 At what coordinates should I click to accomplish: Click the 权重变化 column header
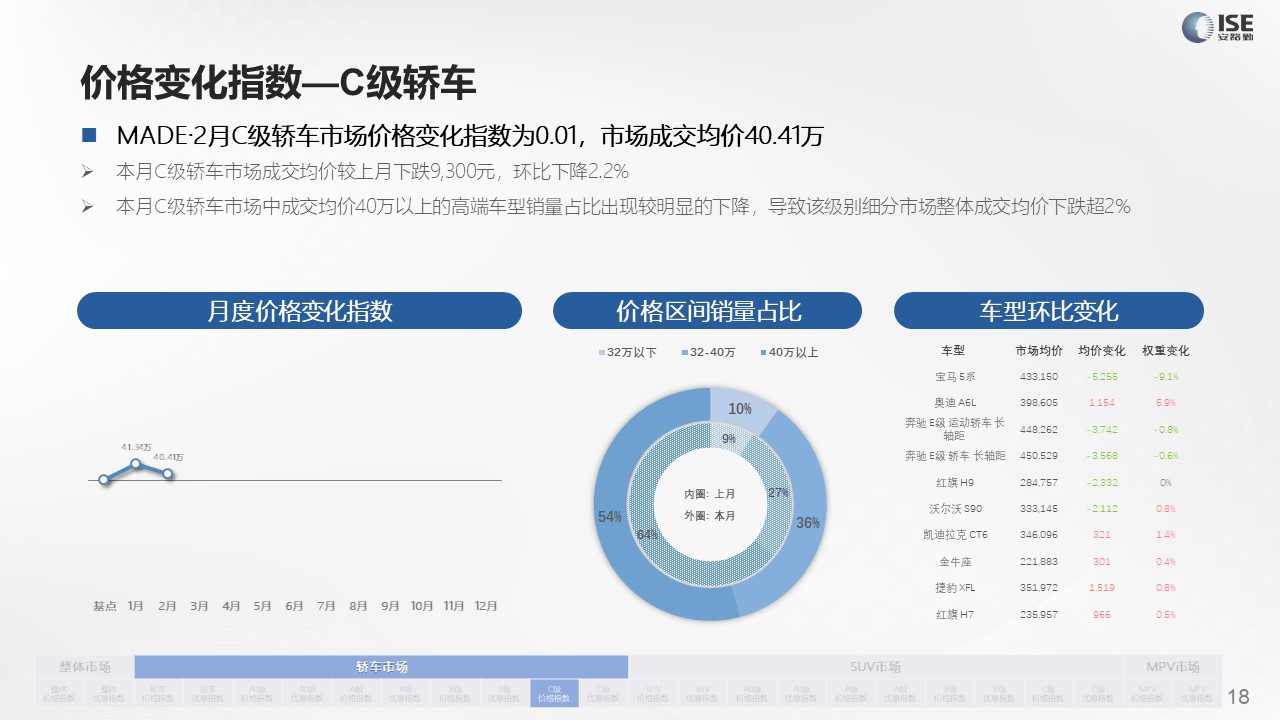coord(1166,351)
